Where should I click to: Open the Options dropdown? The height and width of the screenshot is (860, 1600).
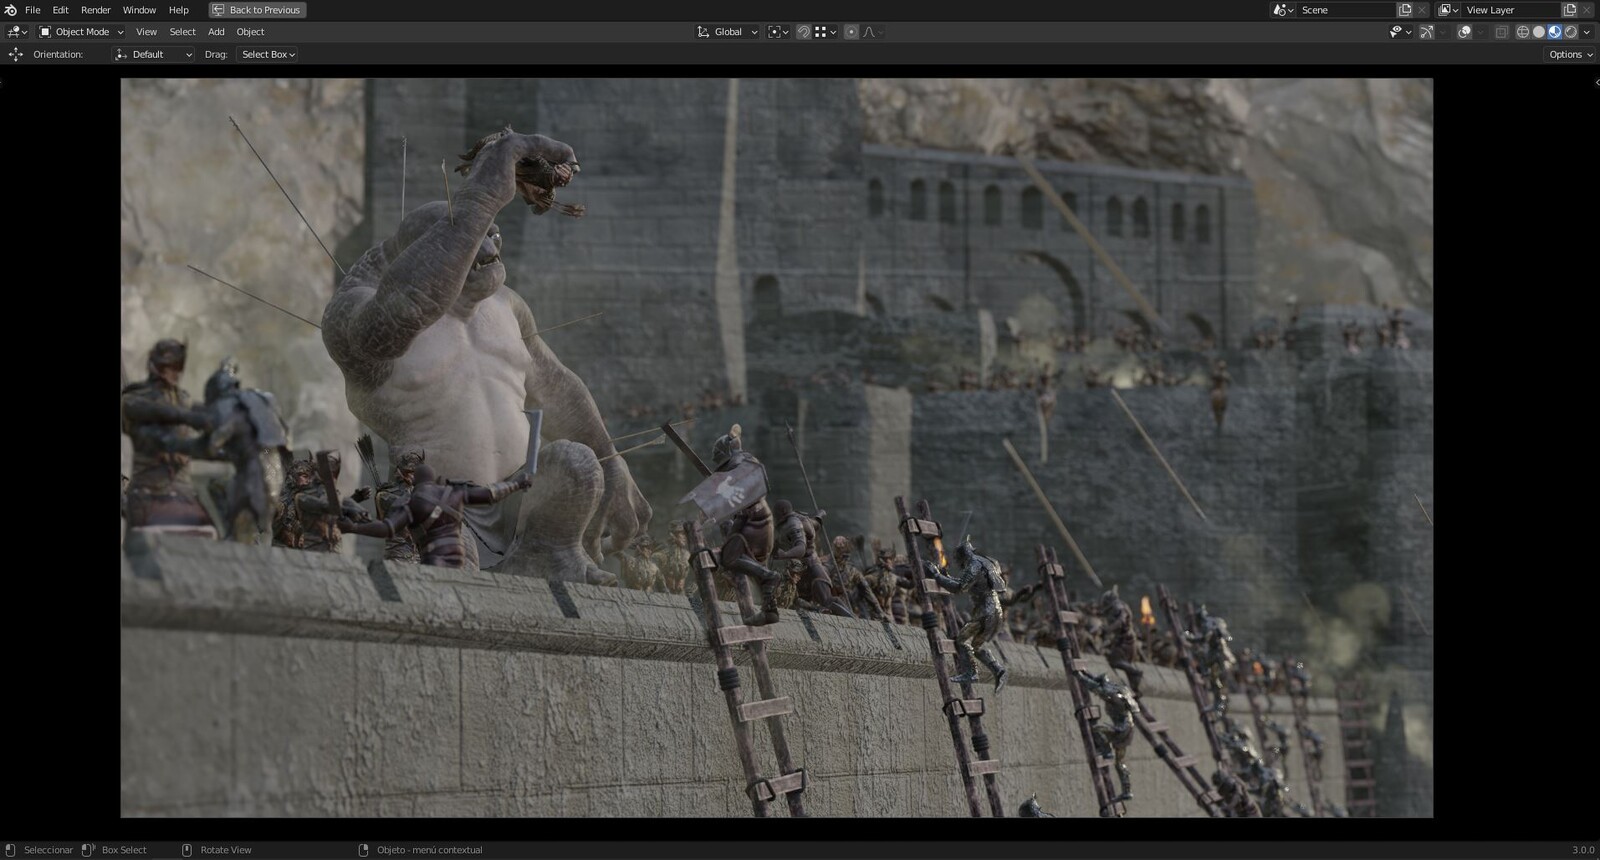coord(1570,55)
